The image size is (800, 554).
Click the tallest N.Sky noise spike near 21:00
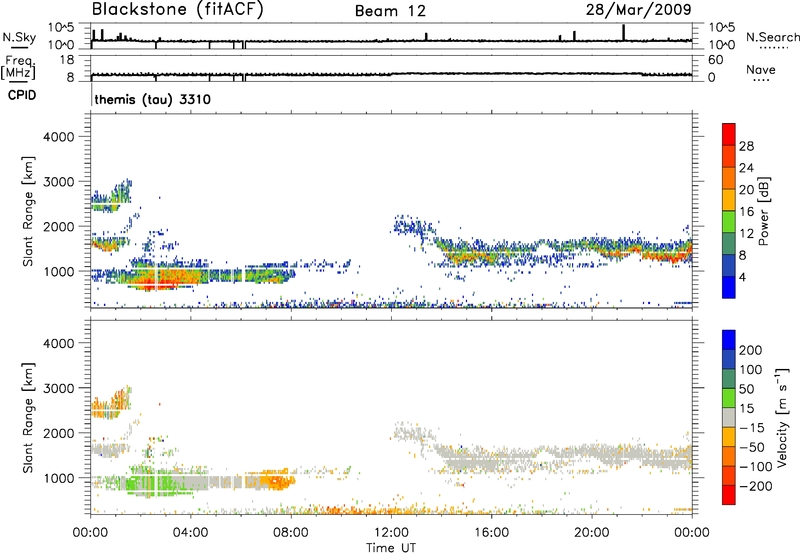(x=623, y=32)
